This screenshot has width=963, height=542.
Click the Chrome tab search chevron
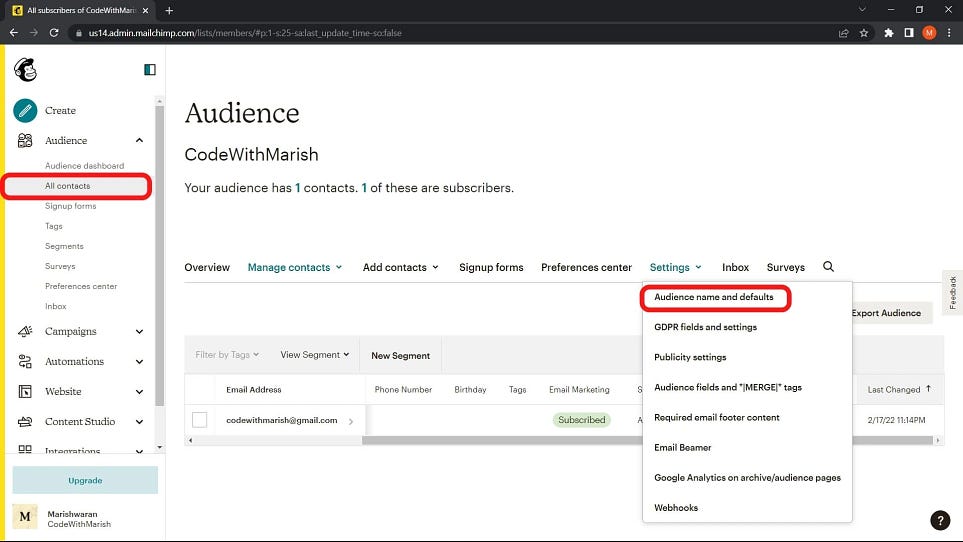pyautogui.click(x=862, y=10)
